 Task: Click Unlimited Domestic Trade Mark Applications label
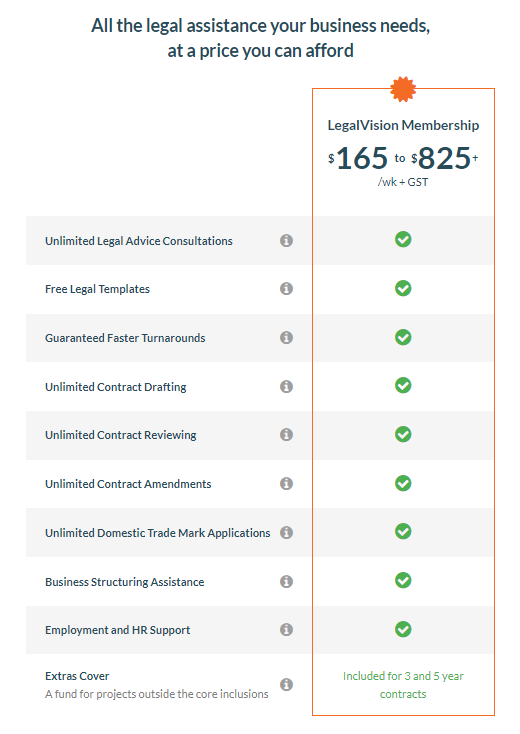coord(158,533)
